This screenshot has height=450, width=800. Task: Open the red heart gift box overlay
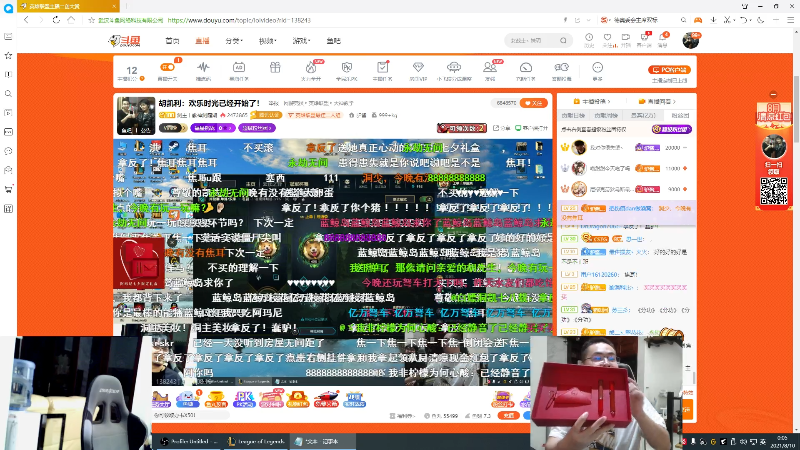pyautogui.click(x=139, y=263)
